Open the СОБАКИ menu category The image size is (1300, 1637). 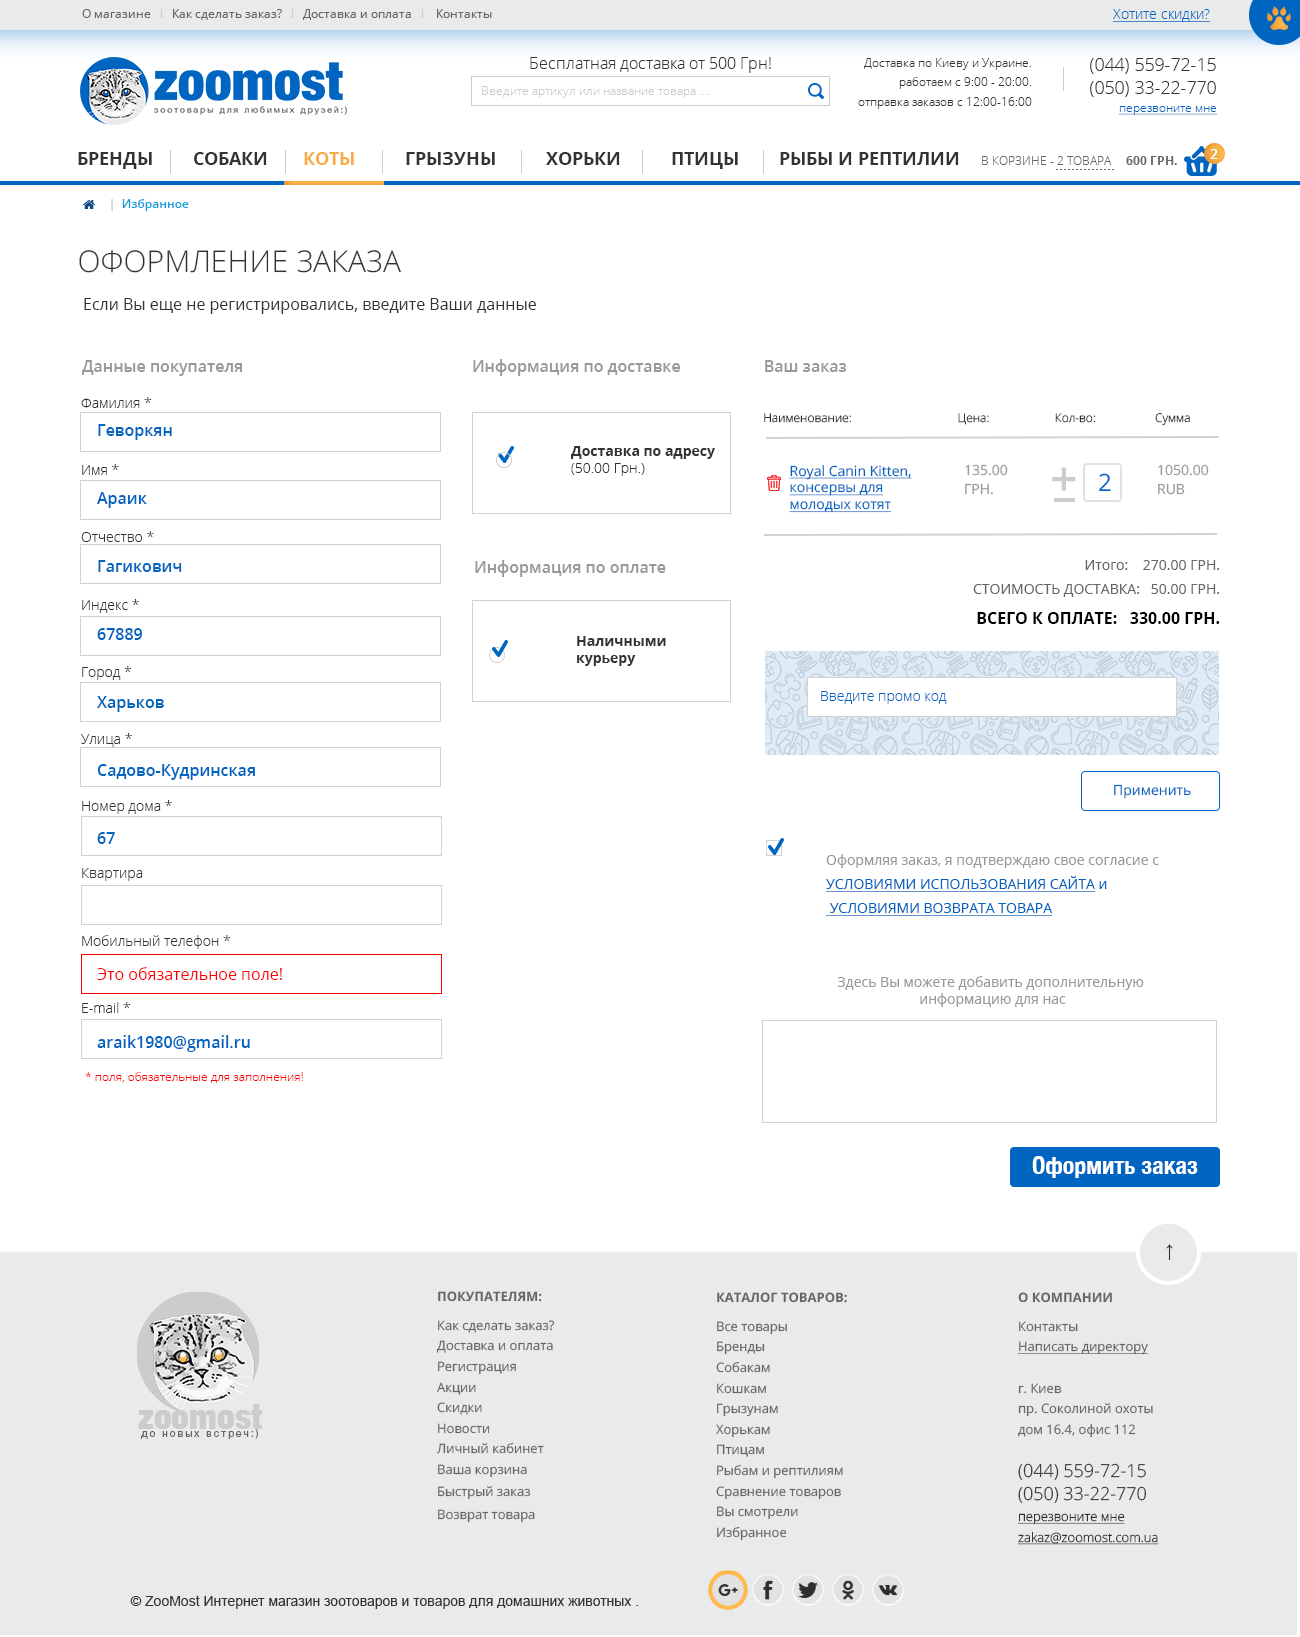[230, 159]
